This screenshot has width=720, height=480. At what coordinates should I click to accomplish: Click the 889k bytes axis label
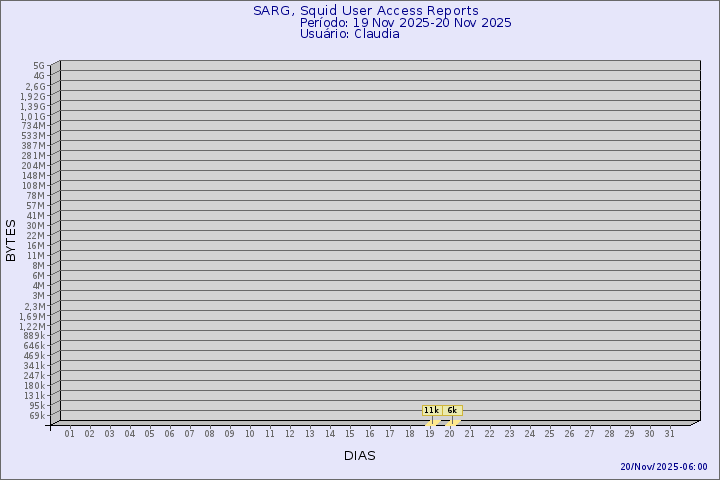click(x=34, y=336)
